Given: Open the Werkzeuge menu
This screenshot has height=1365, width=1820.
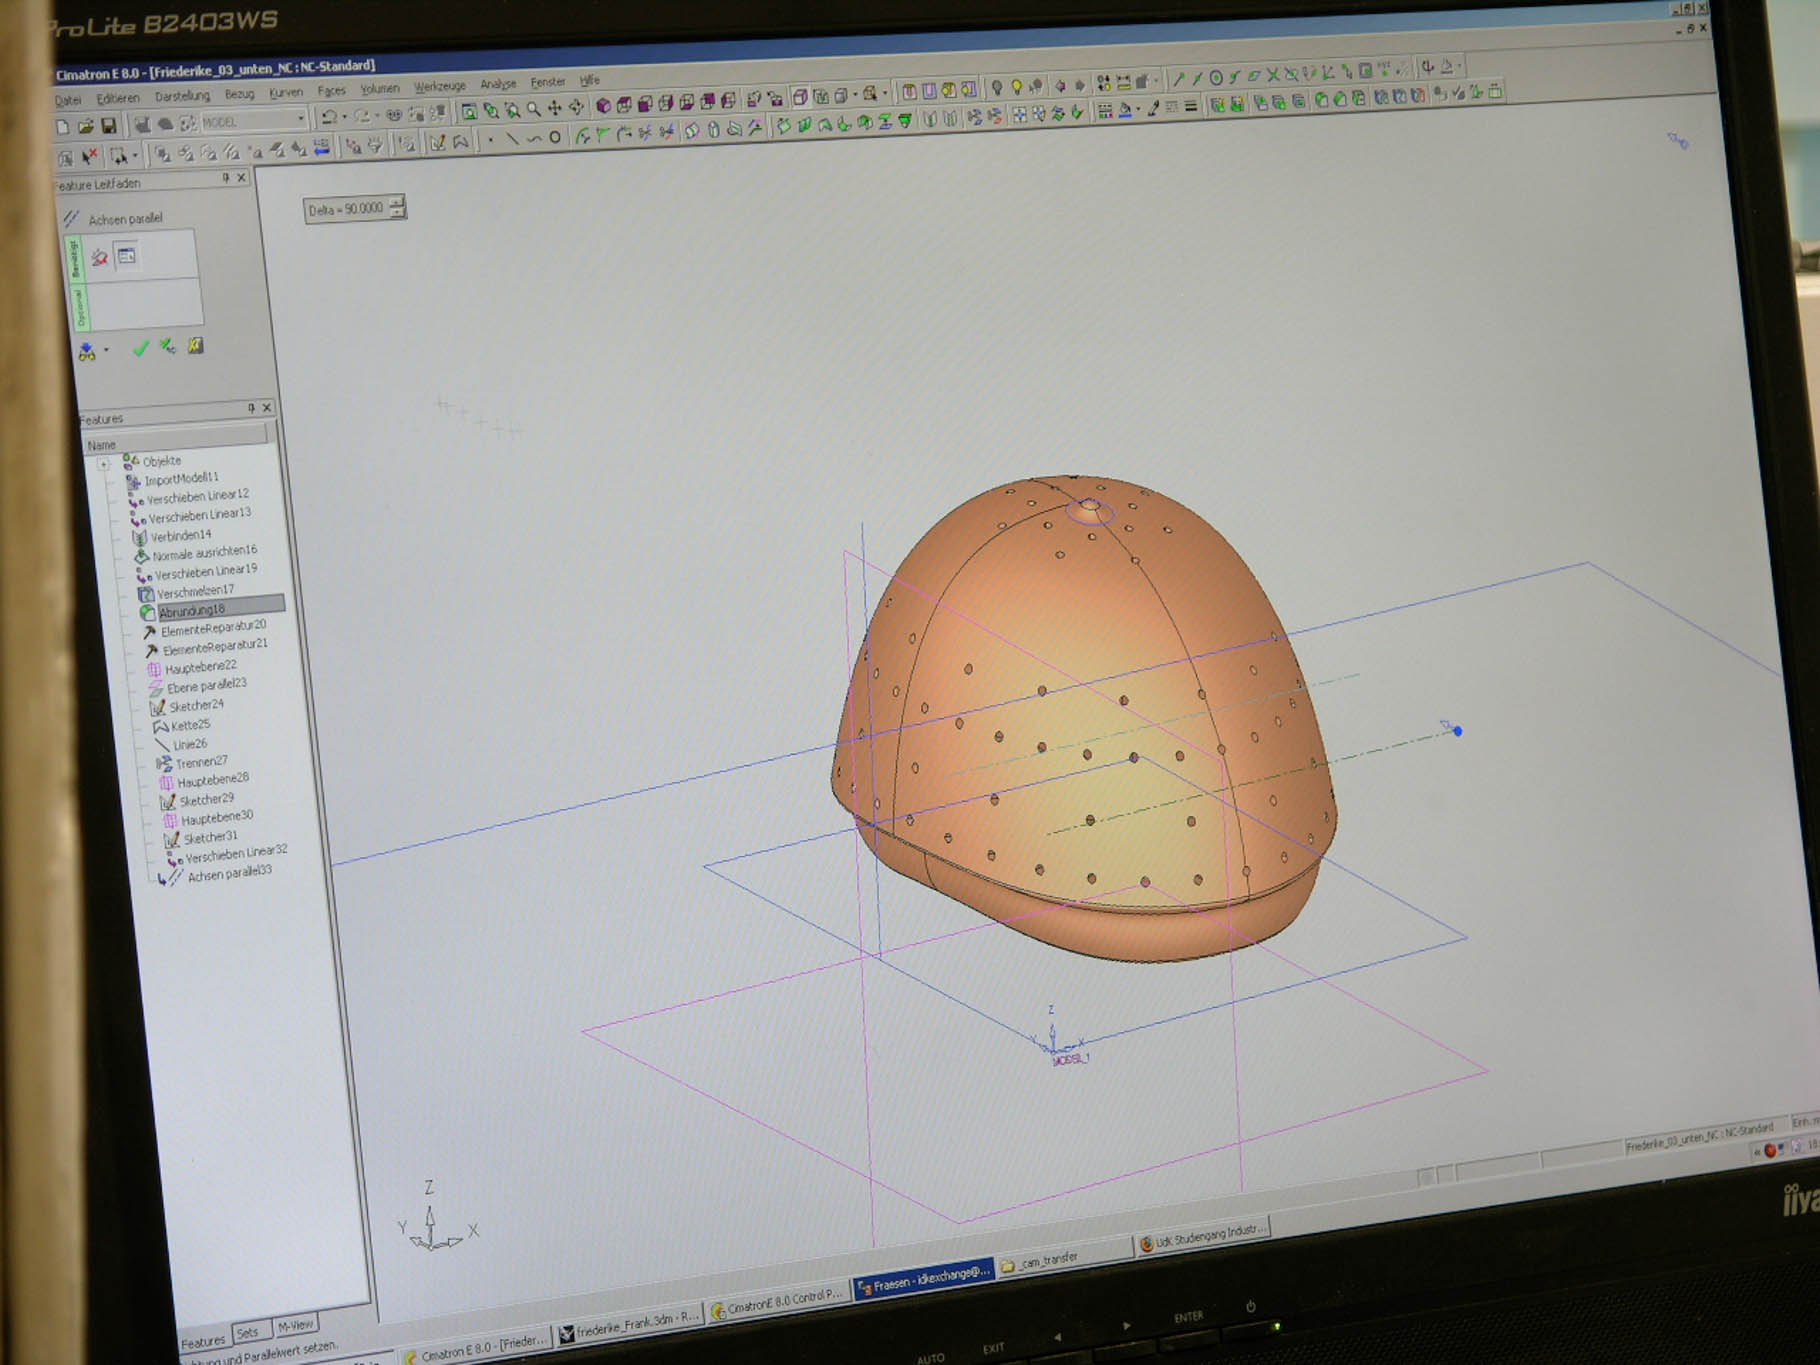Looking at the screenshot, I should pyautogui.click(x=439, y=87).
